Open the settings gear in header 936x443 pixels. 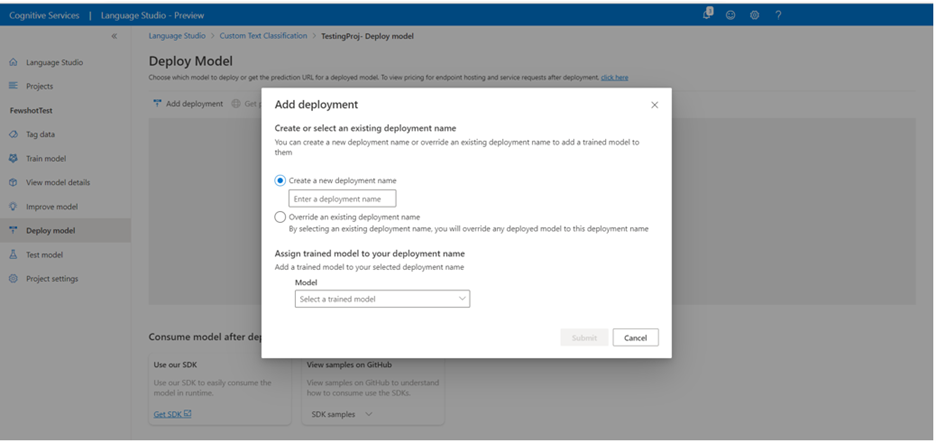755,15
